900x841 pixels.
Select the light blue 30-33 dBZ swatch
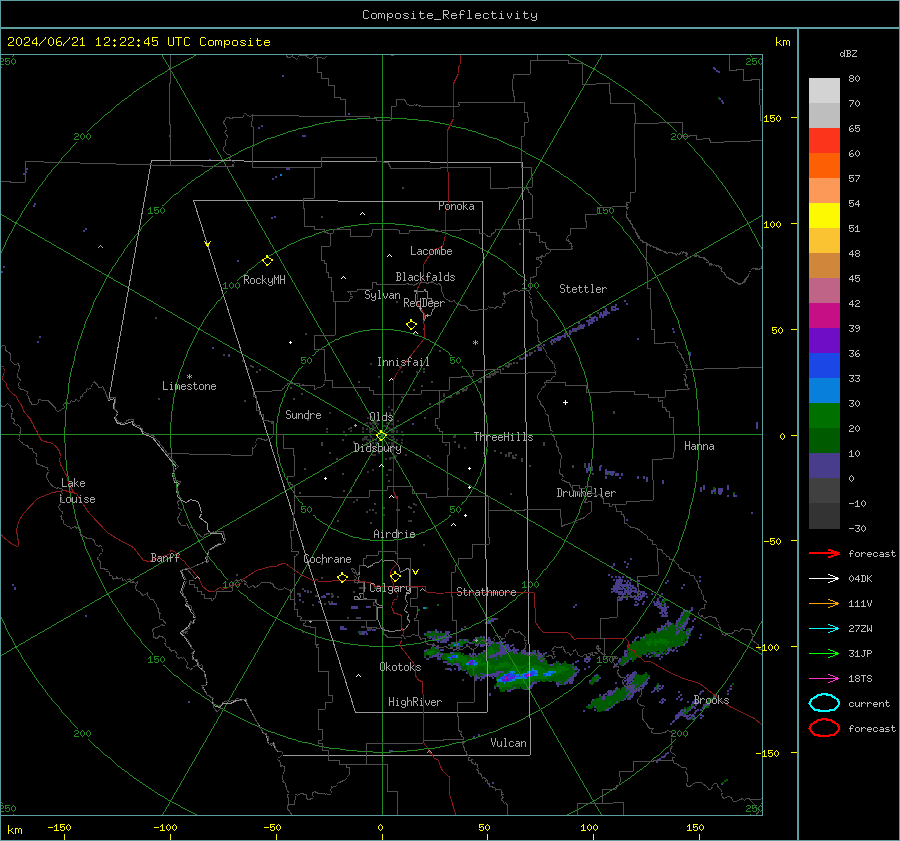click(824, 390)
